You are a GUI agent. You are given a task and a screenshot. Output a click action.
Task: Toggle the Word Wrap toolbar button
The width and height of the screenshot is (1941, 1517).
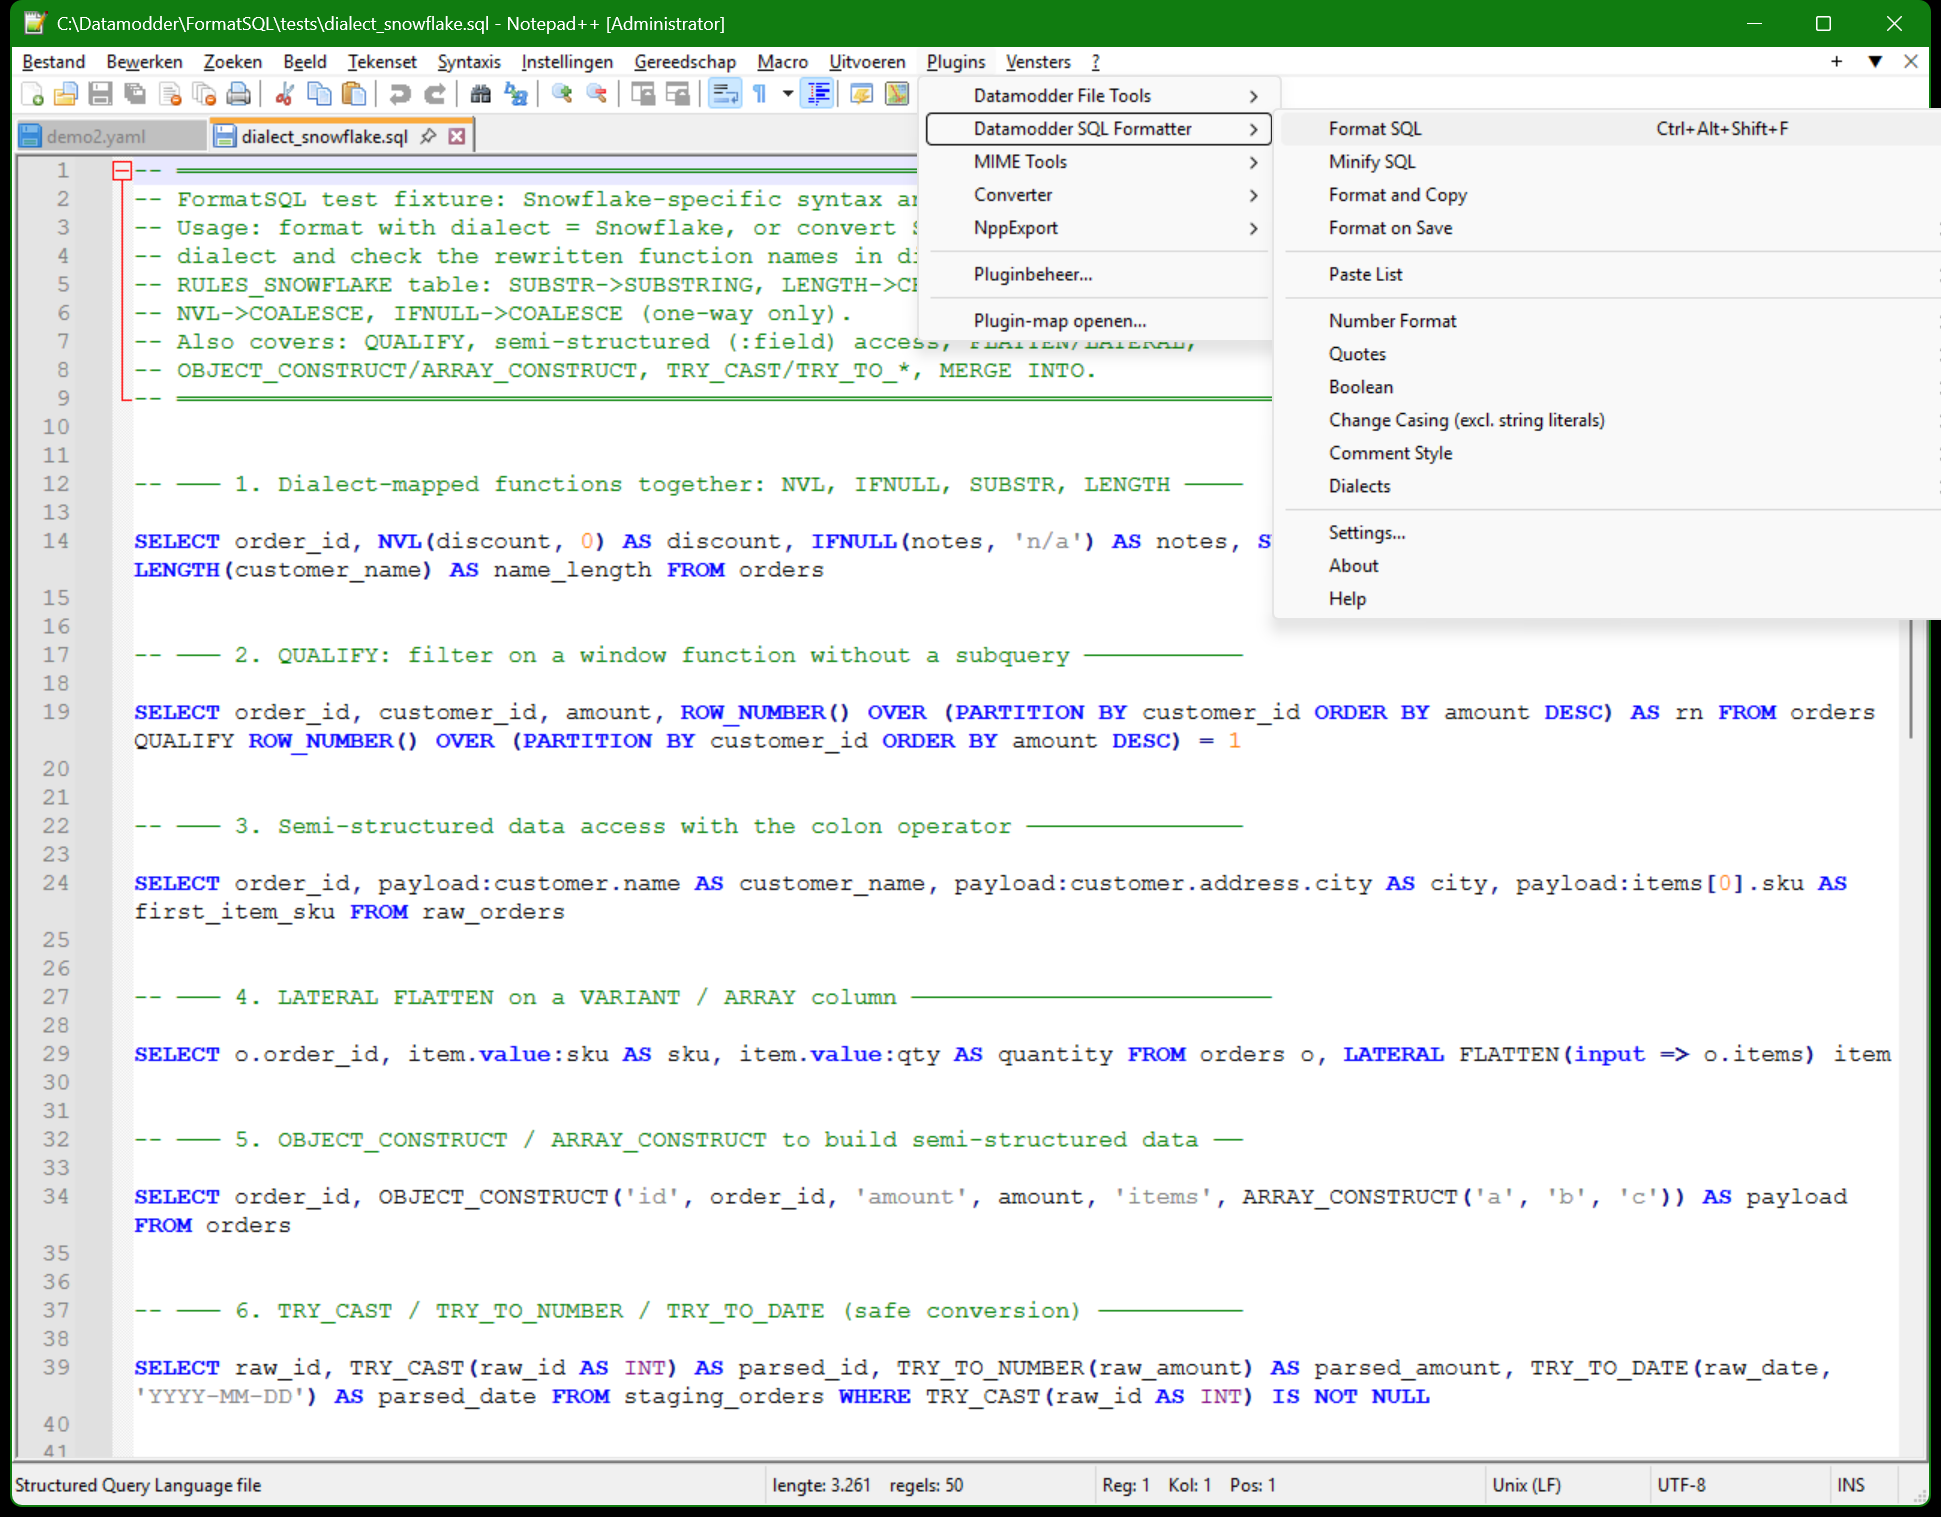coord(725,94)
